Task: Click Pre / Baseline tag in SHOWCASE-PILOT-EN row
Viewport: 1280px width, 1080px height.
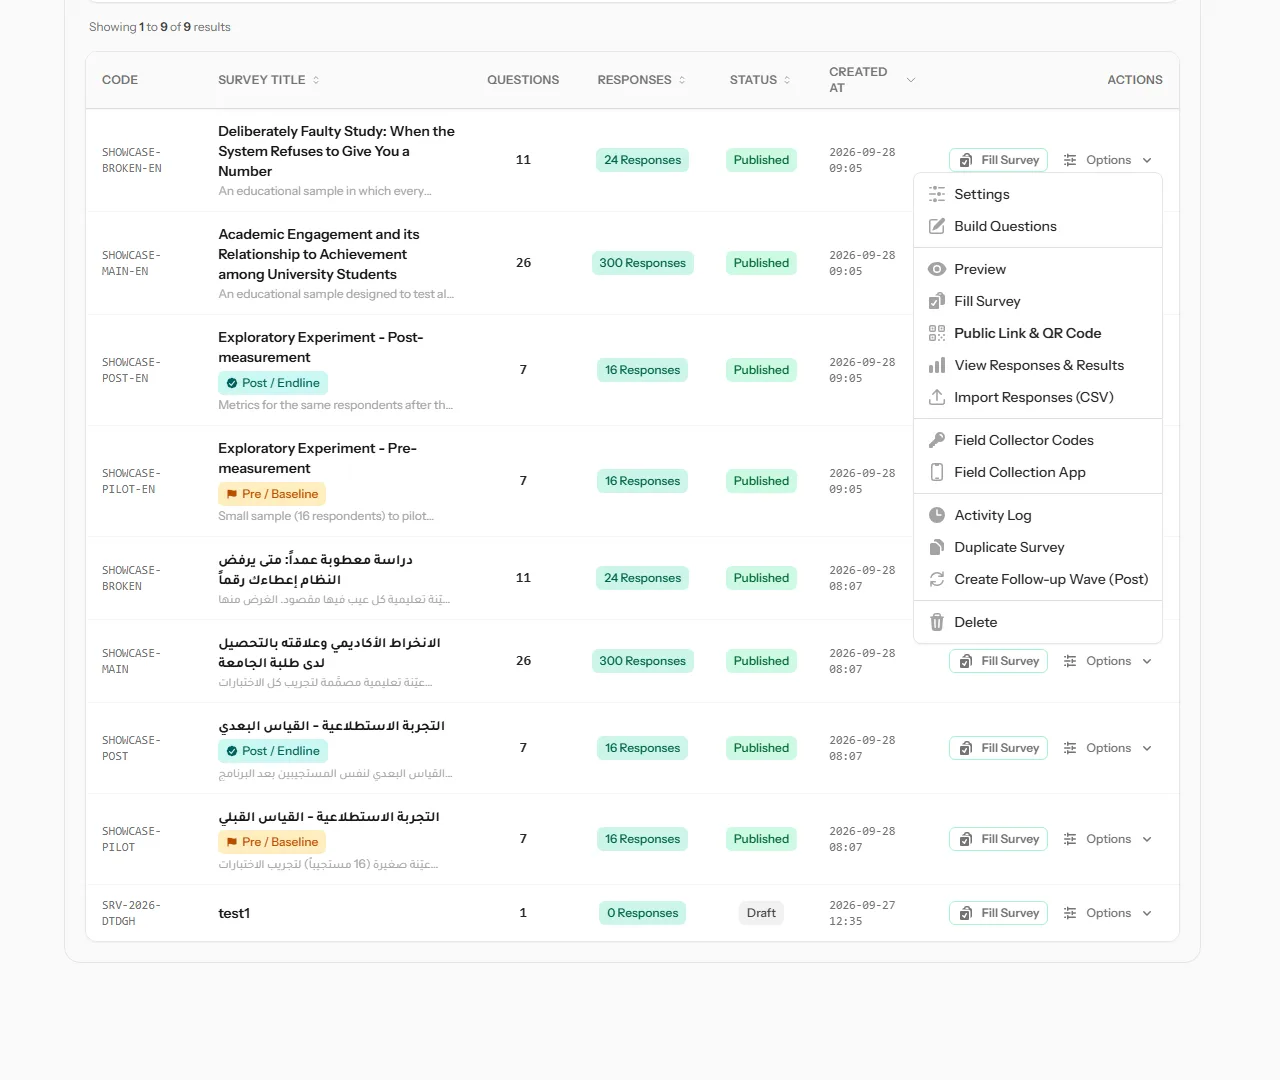Action: 272,494
